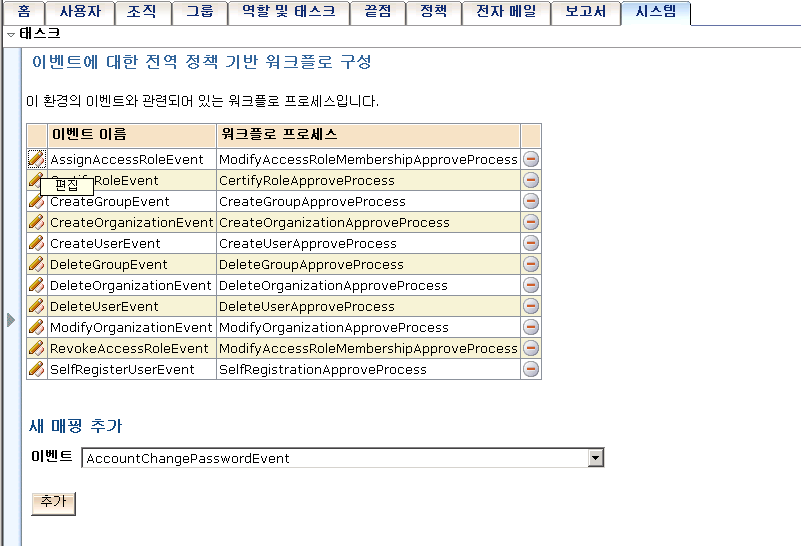Viewport: 801px width, 546px height.
Task: Click the AssignAccessRoleEvent cell
Action: tap(132, 159)
